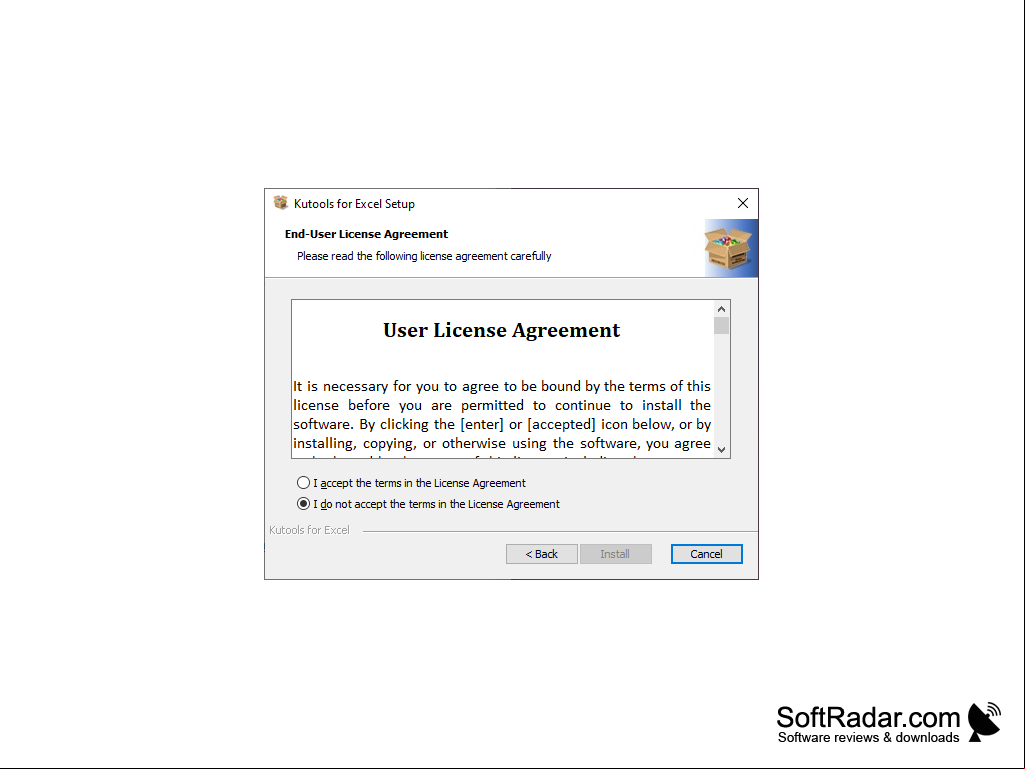Click the SoftRadar satellite dish icon

(984, 722)
